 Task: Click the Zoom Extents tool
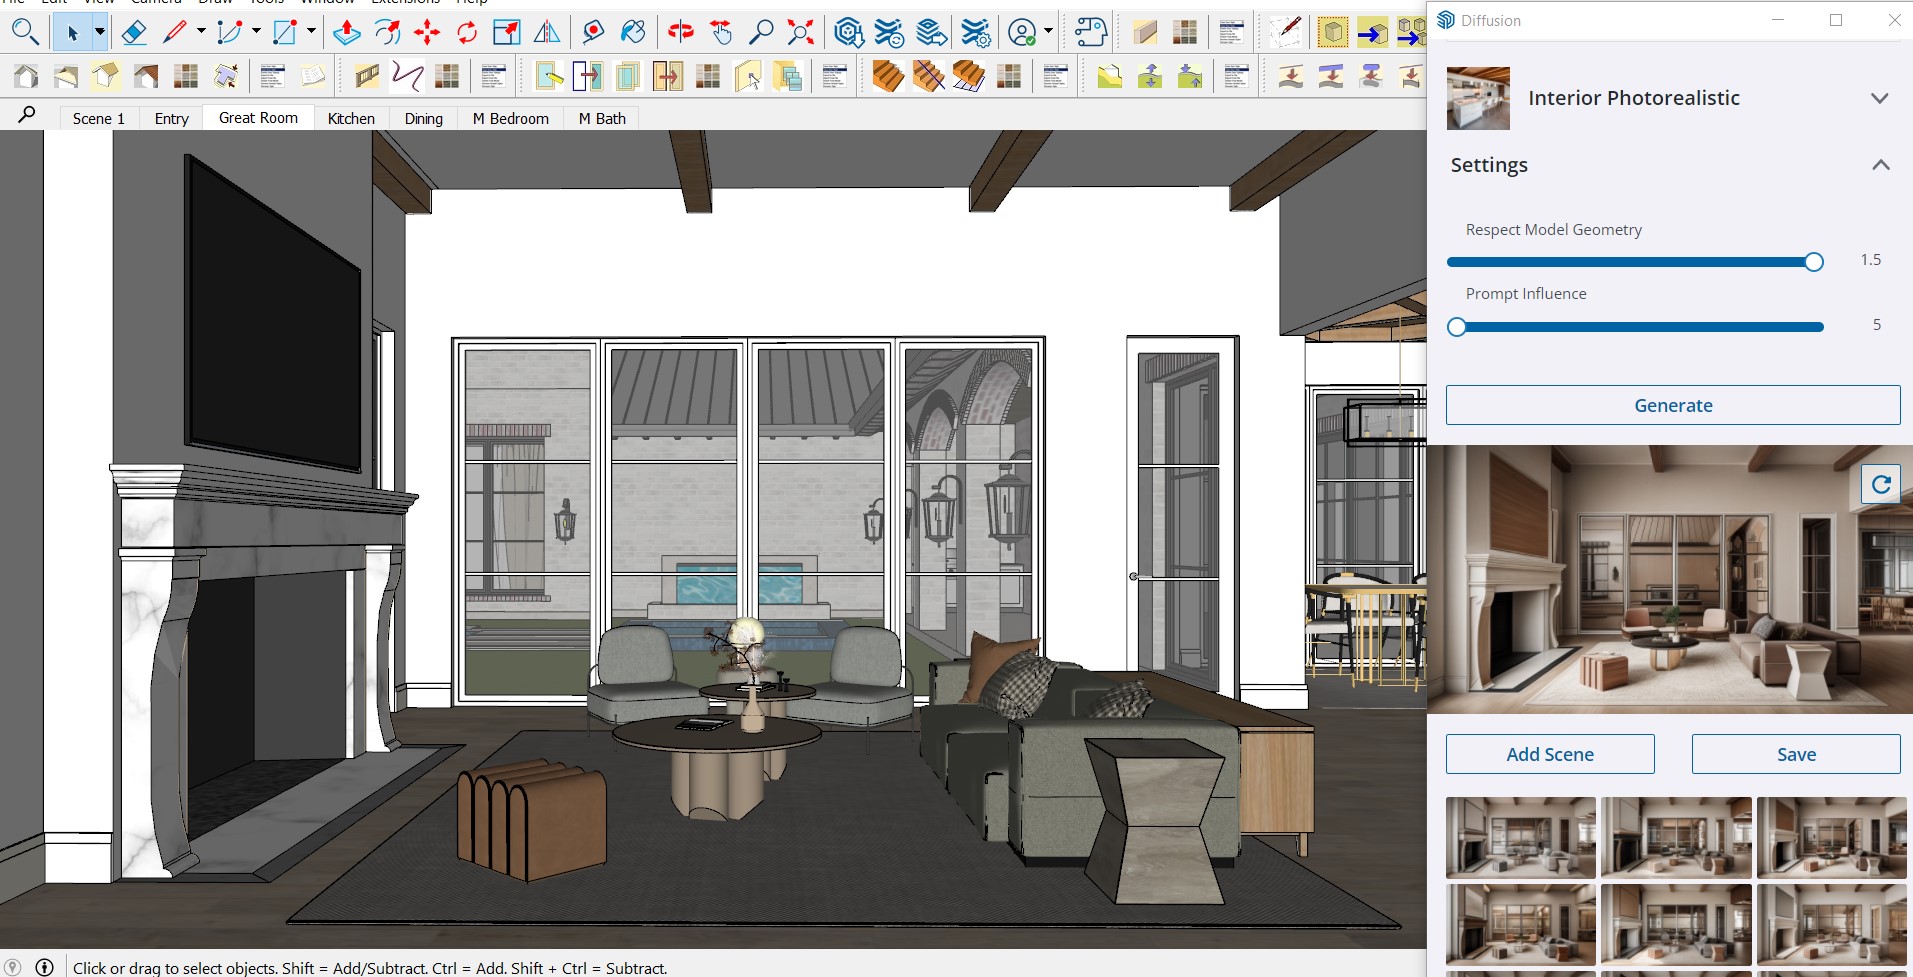point(801,33)
